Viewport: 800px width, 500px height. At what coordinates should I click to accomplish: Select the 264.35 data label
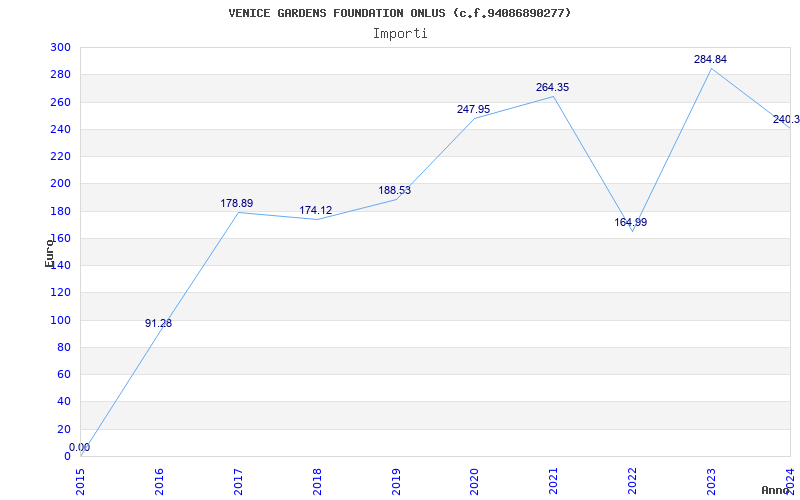pyautogui.click(x=553, y=87)
